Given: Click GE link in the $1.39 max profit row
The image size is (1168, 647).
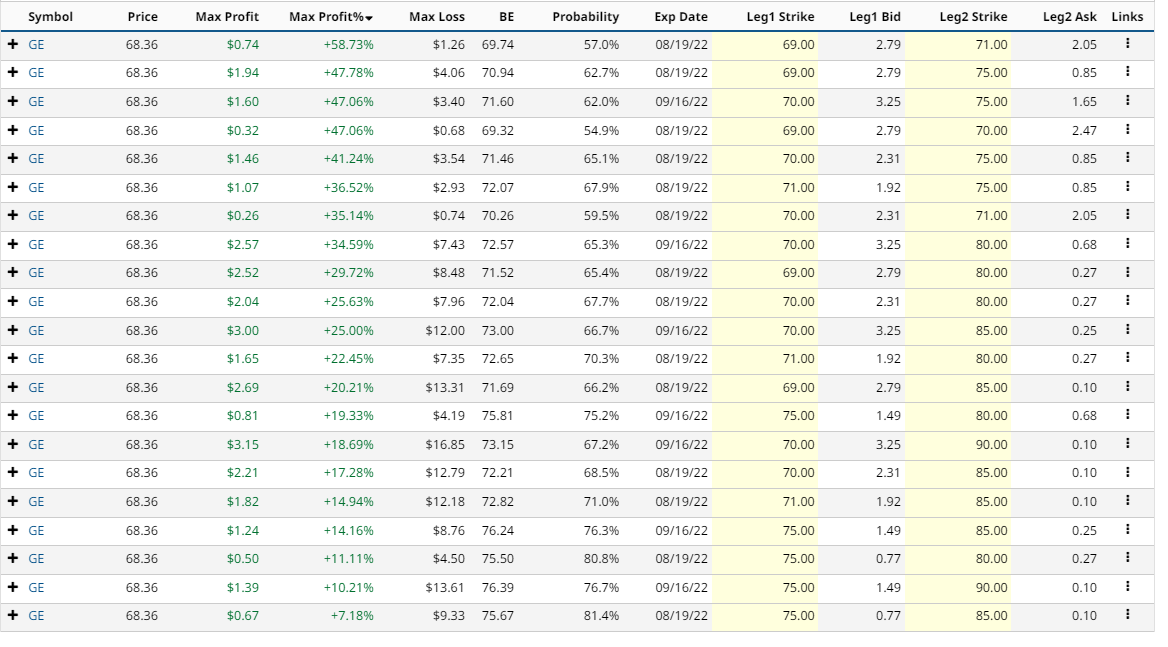Looking at the screenshot, I should pos(36,587).
